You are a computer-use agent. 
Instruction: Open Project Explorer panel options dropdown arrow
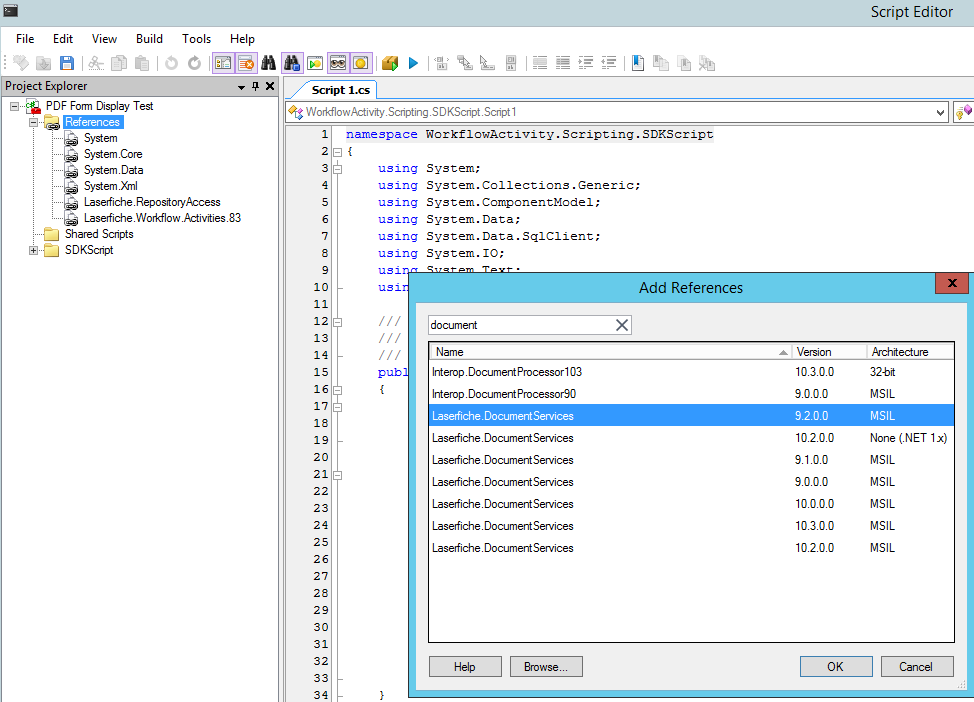[x=241, y=87]
